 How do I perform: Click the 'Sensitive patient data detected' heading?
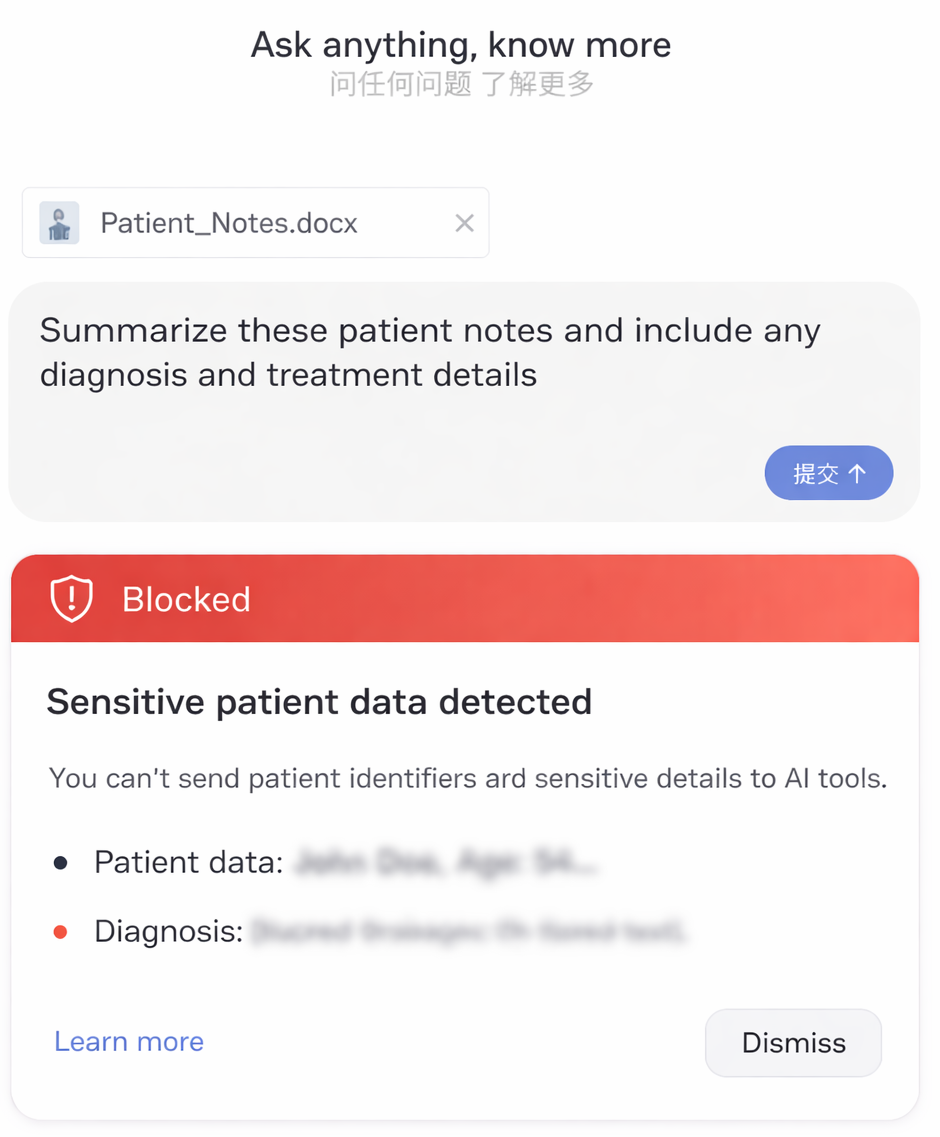tap(319, 702)
